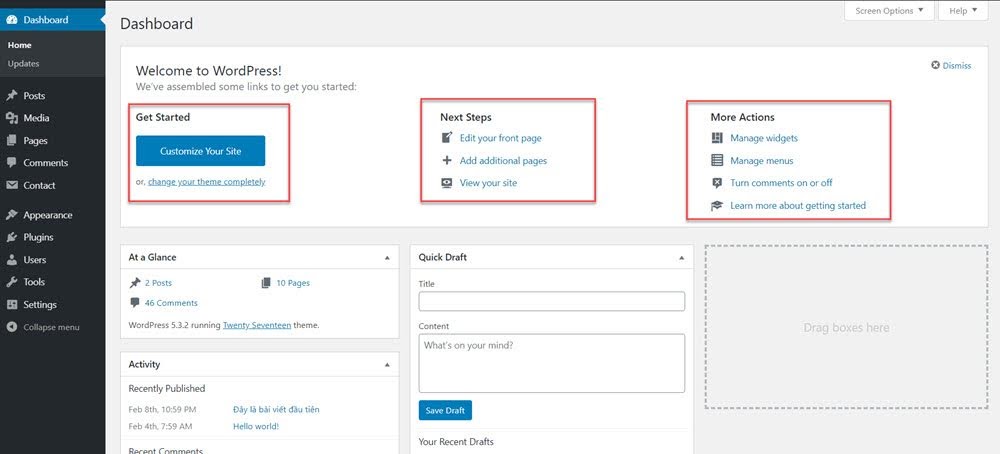
Task: Click the Twenty Seventeen theme link
Action: click(257, 325)
